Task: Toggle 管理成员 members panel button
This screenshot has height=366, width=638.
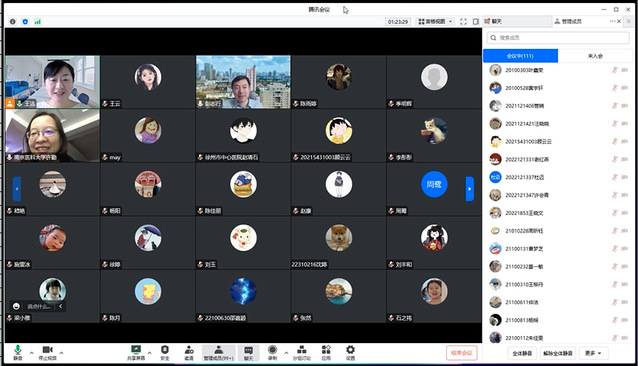Action: click(218, 352)
